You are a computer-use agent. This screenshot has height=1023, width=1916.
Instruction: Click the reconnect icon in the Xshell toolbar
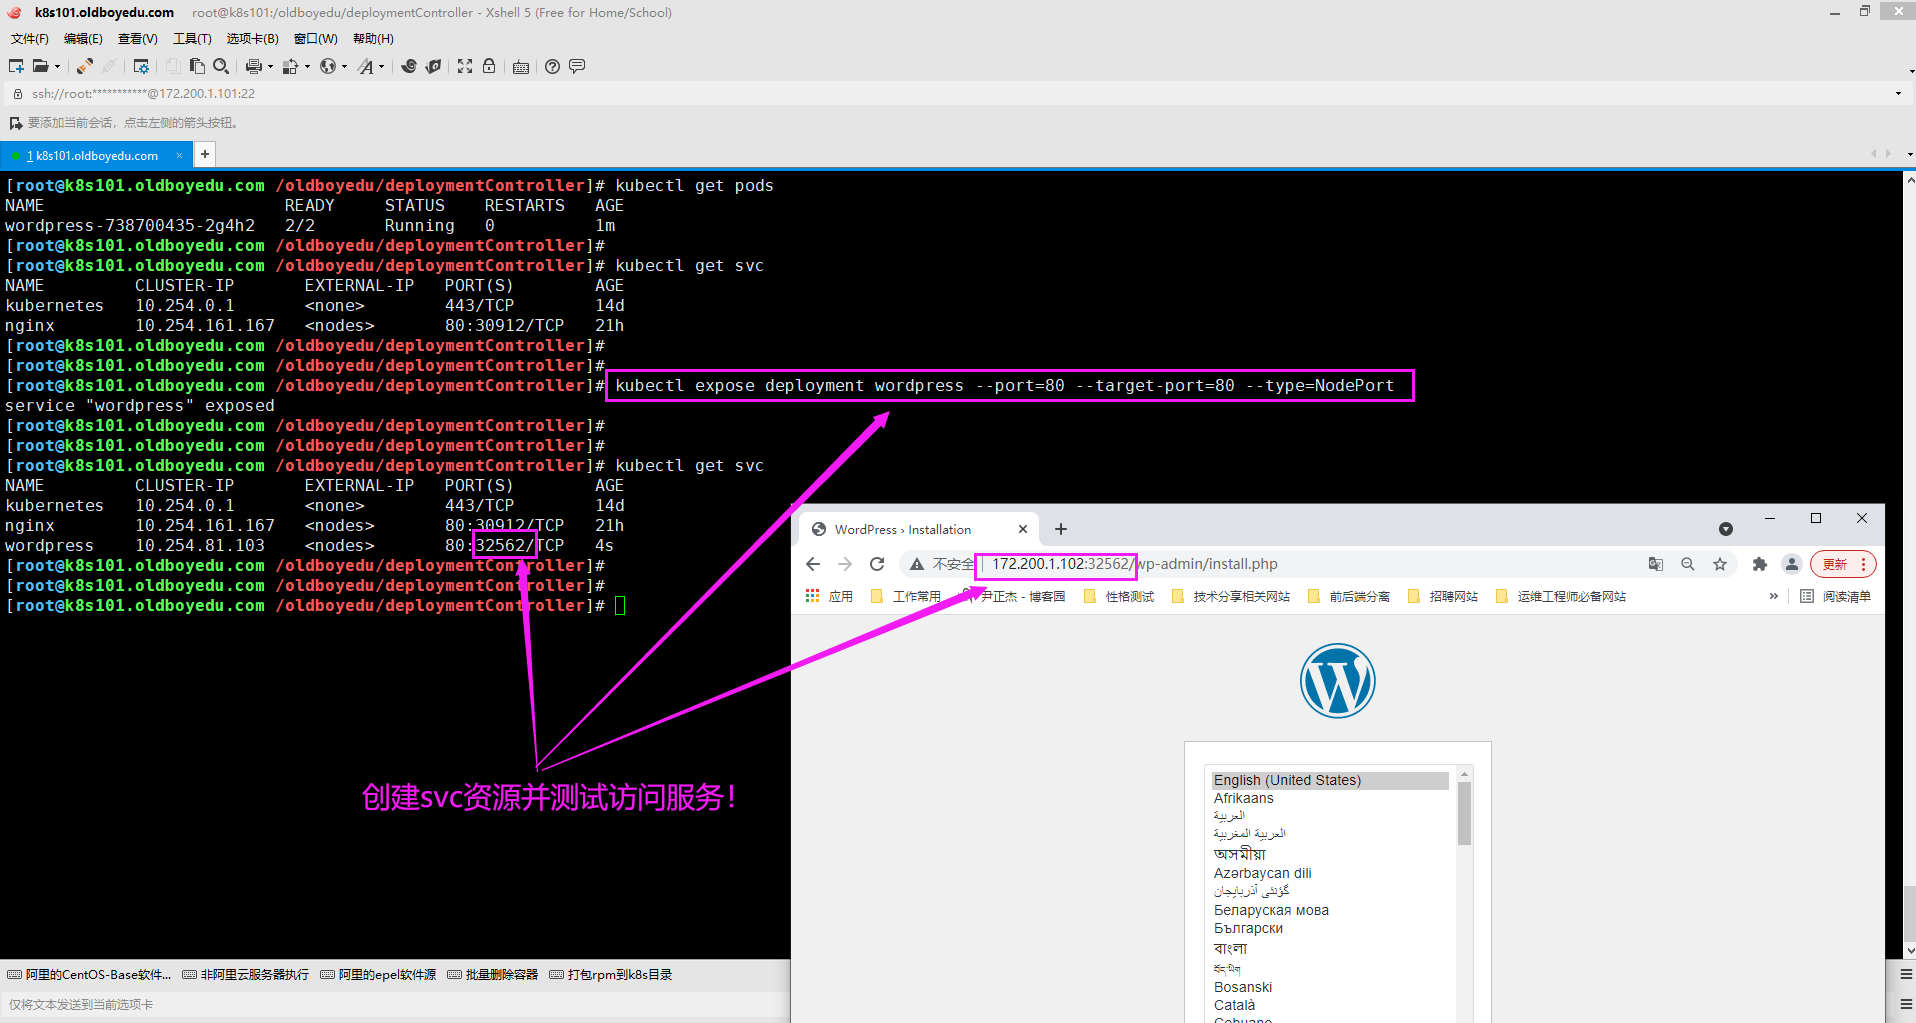tap(85, 66)
